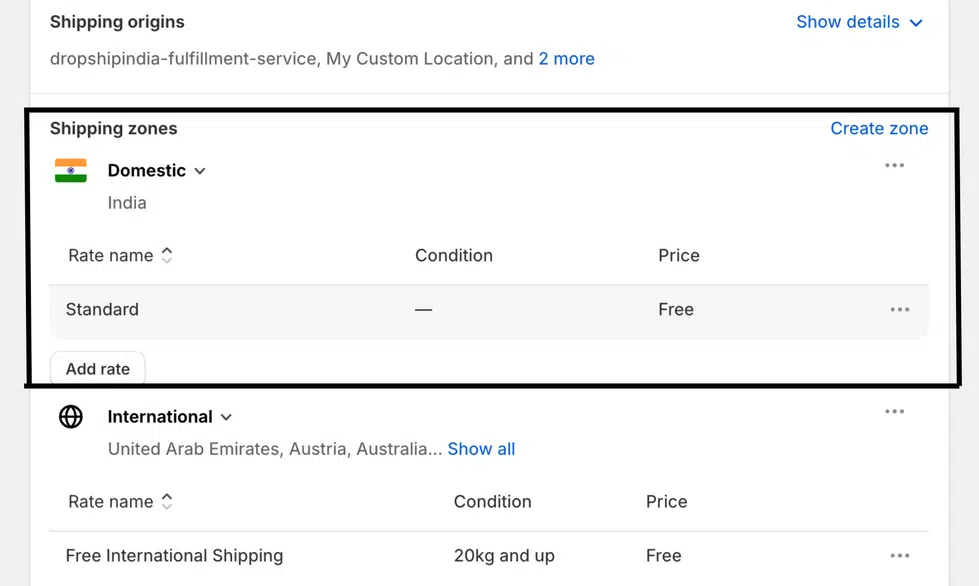Viewport: 979px width, 586px height.
Task: Show all countries in the International zone
Action: (481, 449)
